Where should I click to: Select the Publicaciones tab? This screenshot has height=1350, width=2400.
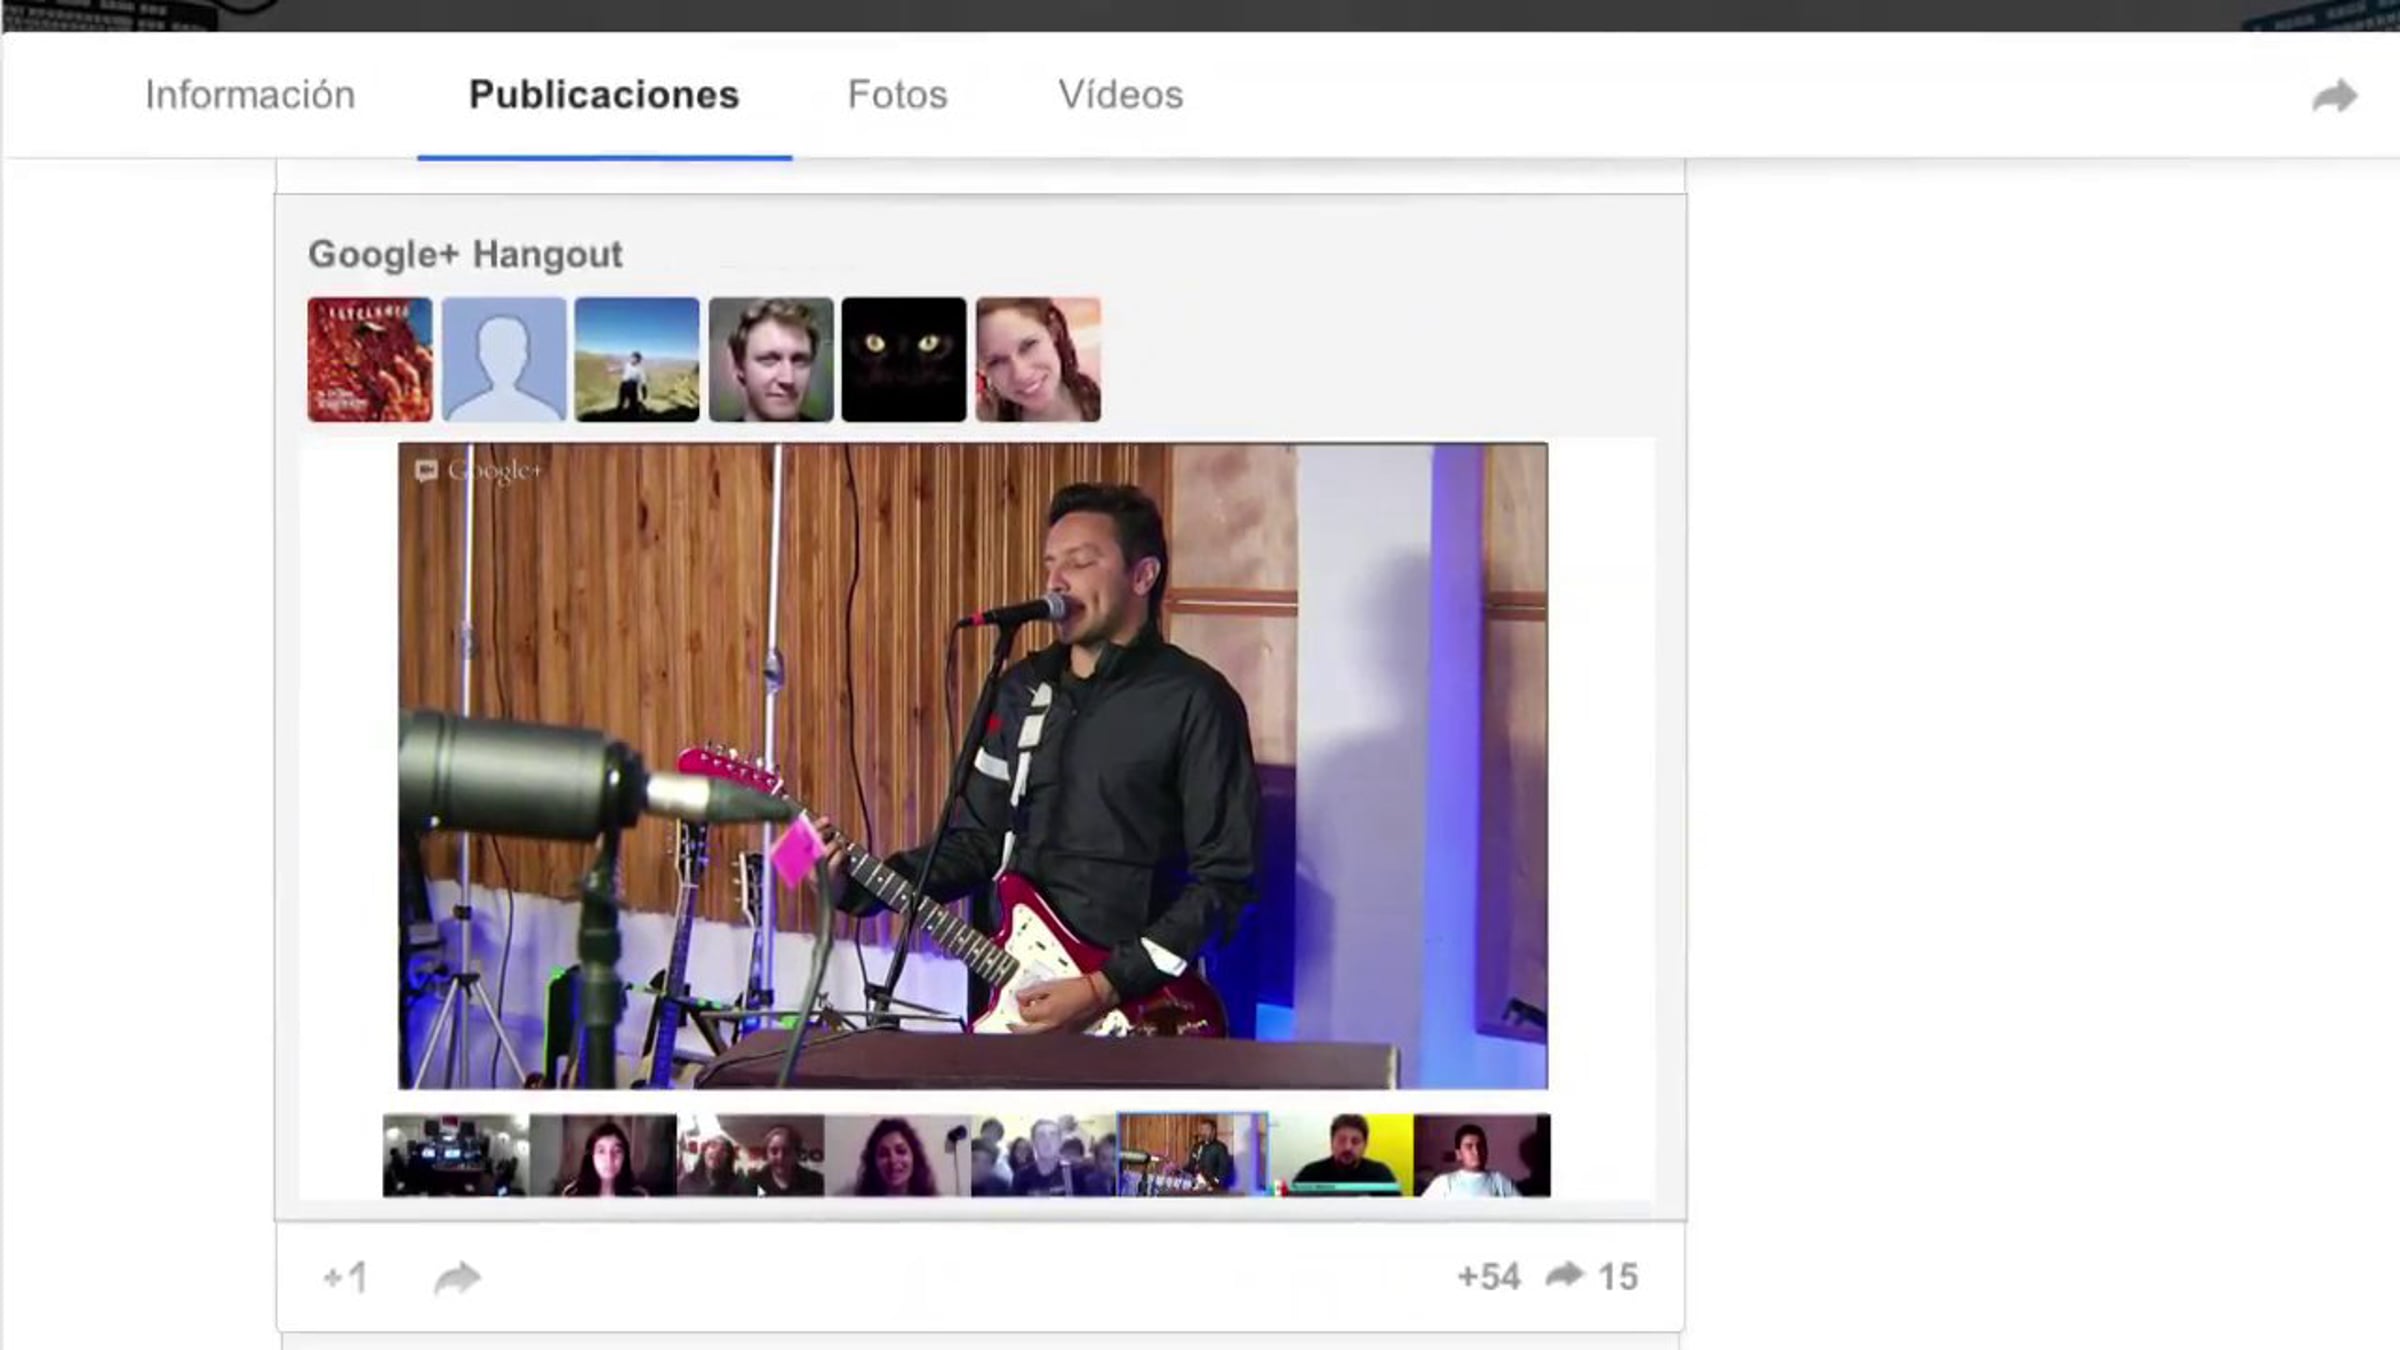point(604,95)
